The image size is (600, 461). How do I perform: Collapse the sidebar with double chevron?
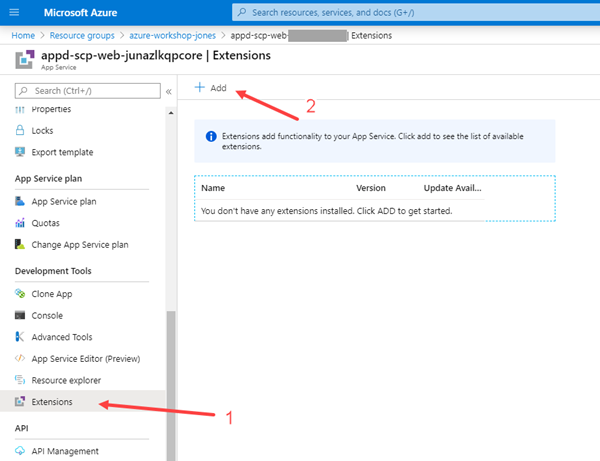(x=168, y=90)
